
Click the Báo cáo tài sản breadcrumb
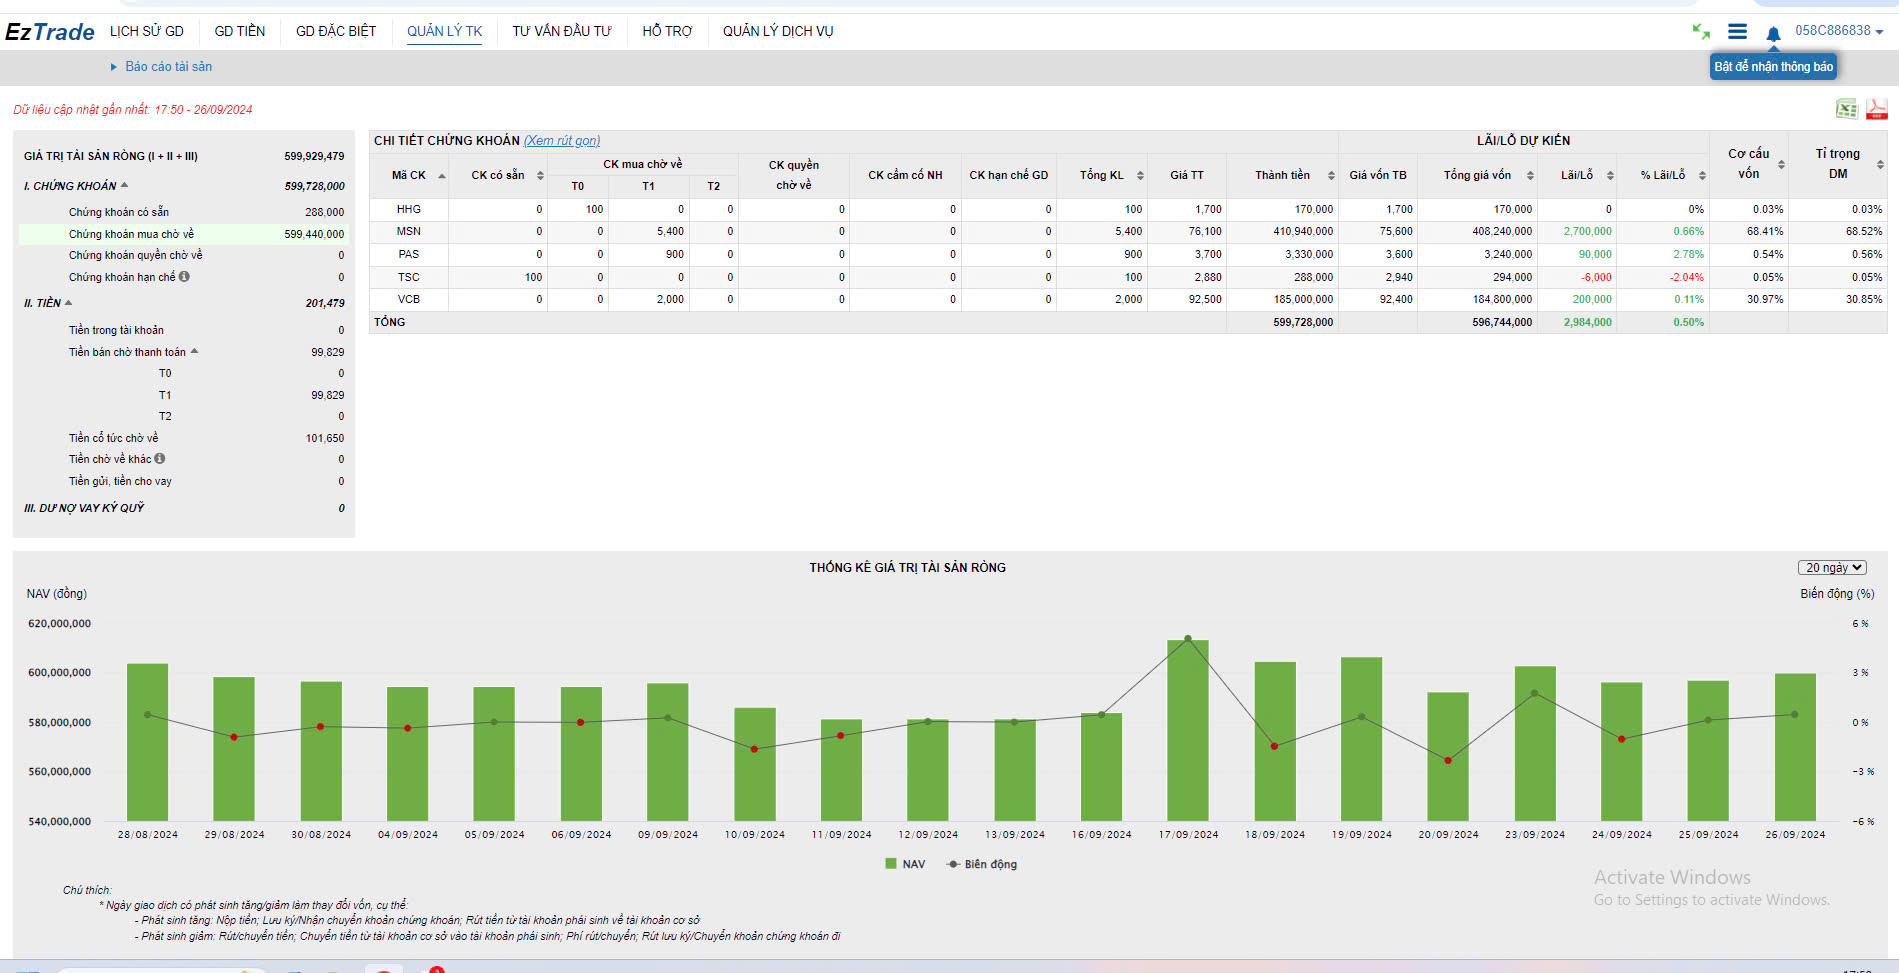(168, 67)
